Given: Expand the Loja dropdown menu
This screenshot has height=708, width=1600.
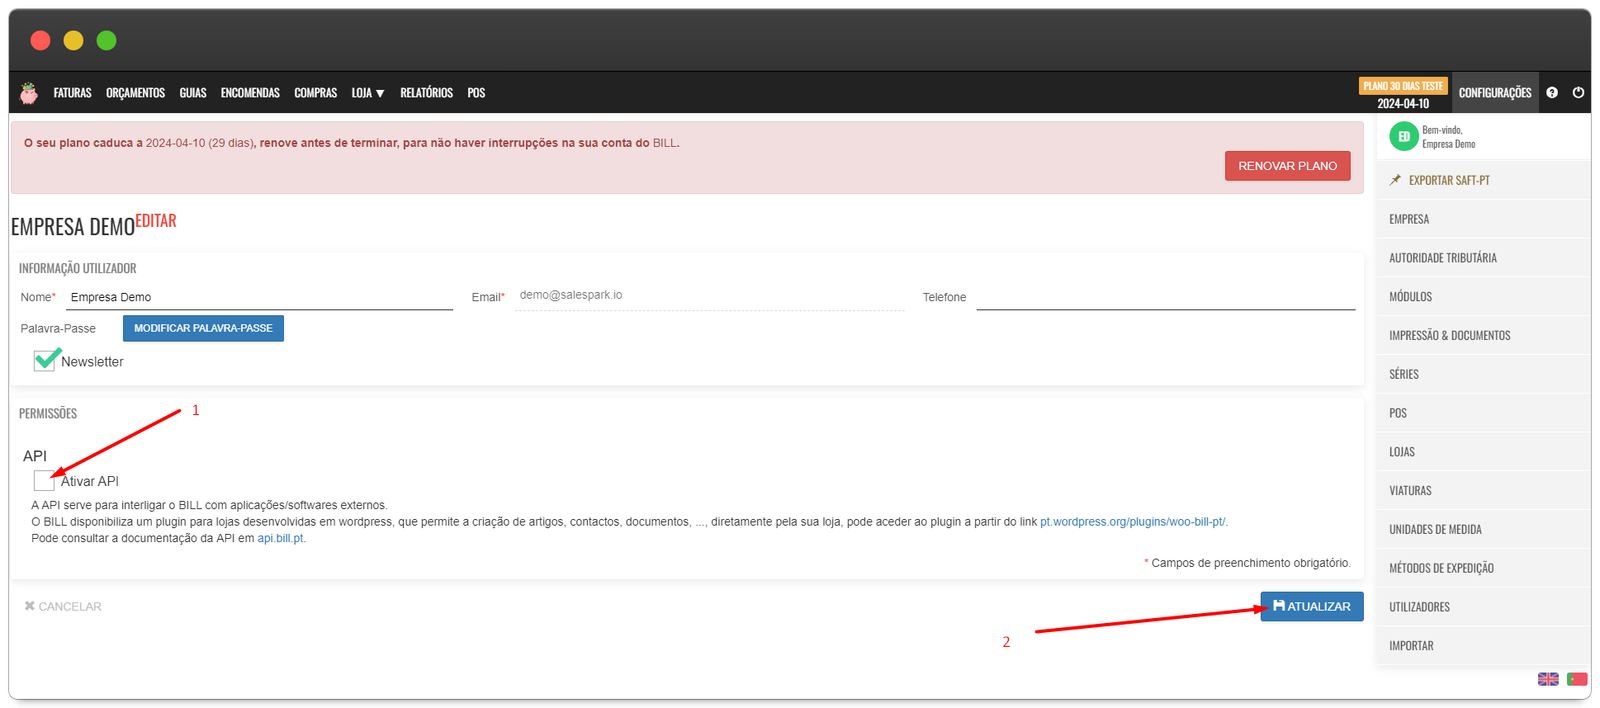Looking at the screenshot, I should point(367,93).
